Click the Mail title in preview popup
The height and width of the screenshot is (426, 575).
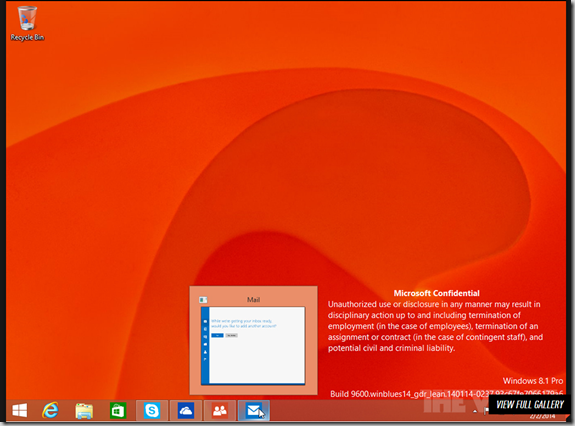pos(253,300)
